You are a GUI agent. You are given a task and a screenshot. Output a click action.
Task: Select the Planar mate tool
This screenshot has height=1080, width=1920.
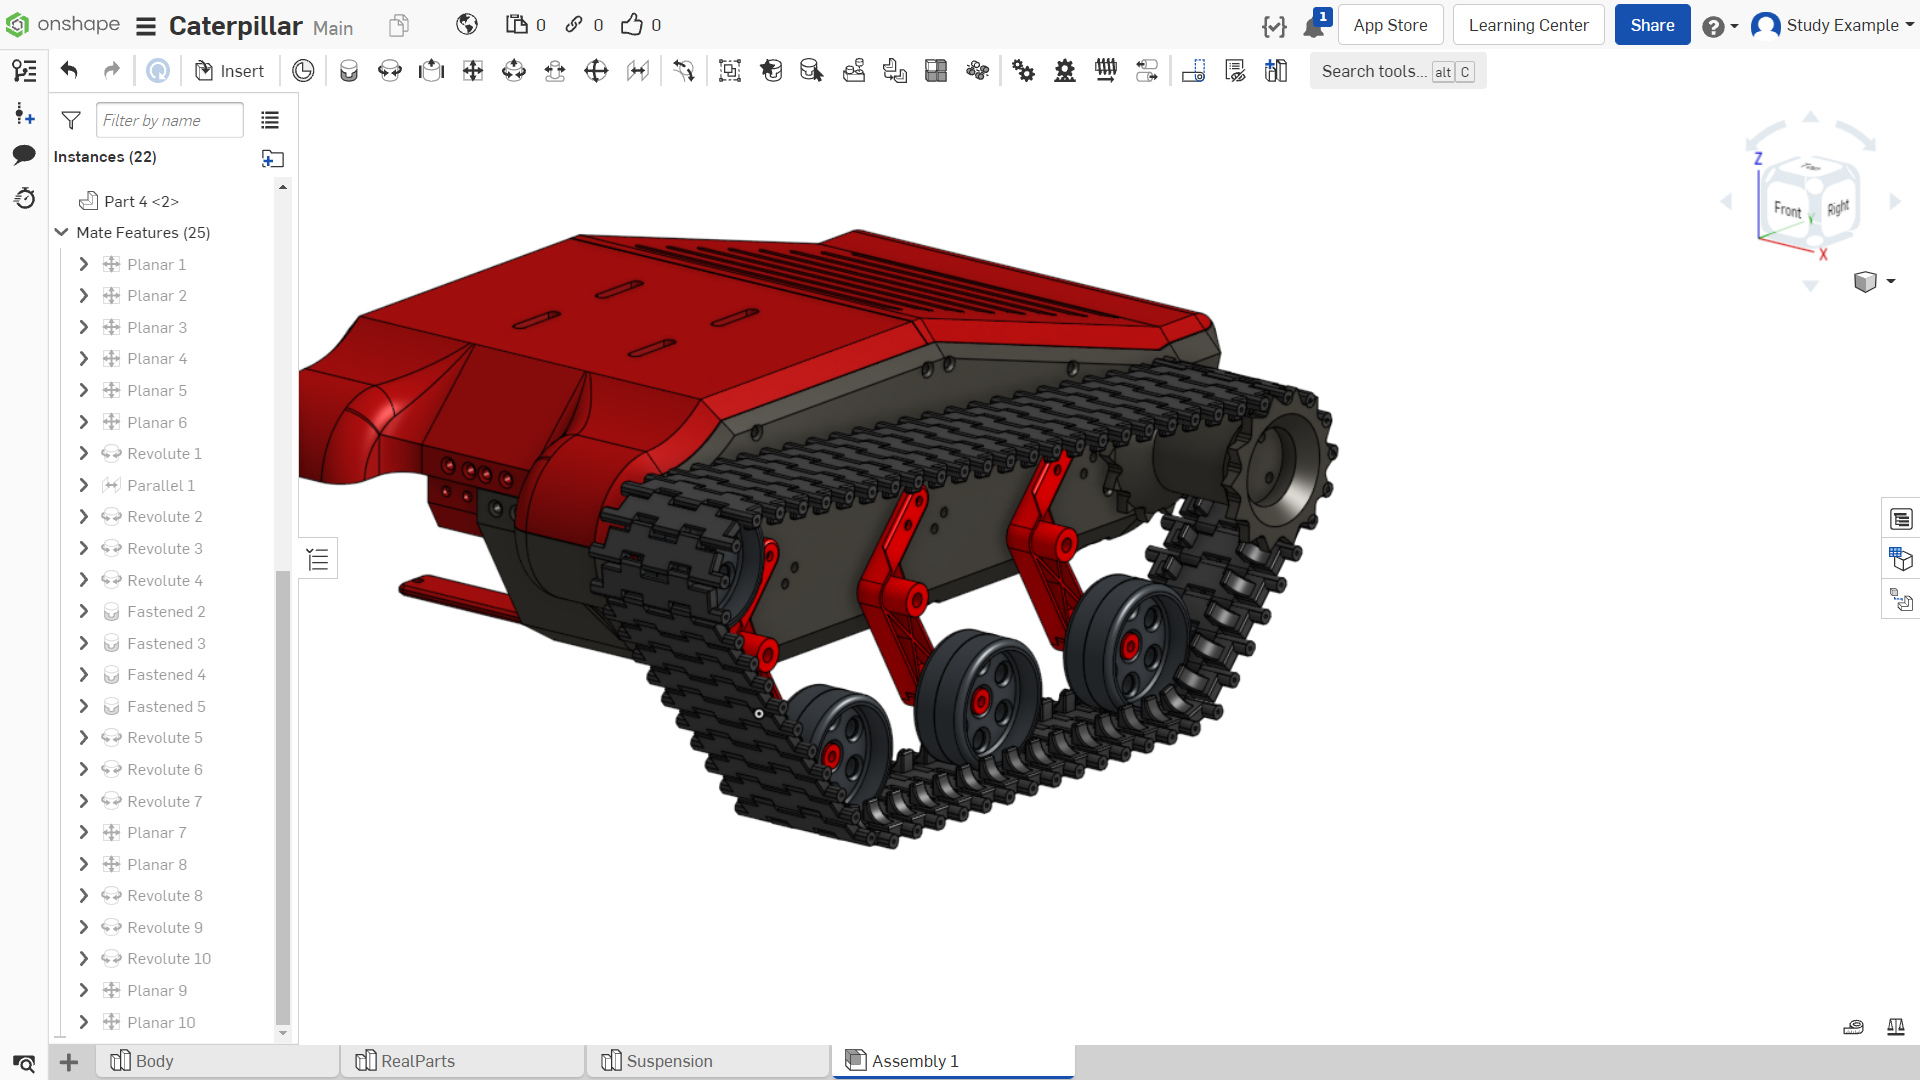473,71
